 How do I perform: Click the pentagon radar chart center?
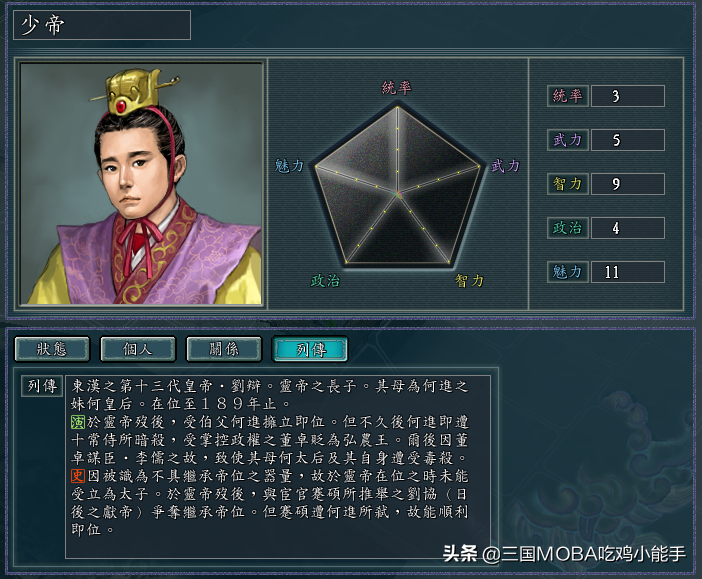point(398,194)
